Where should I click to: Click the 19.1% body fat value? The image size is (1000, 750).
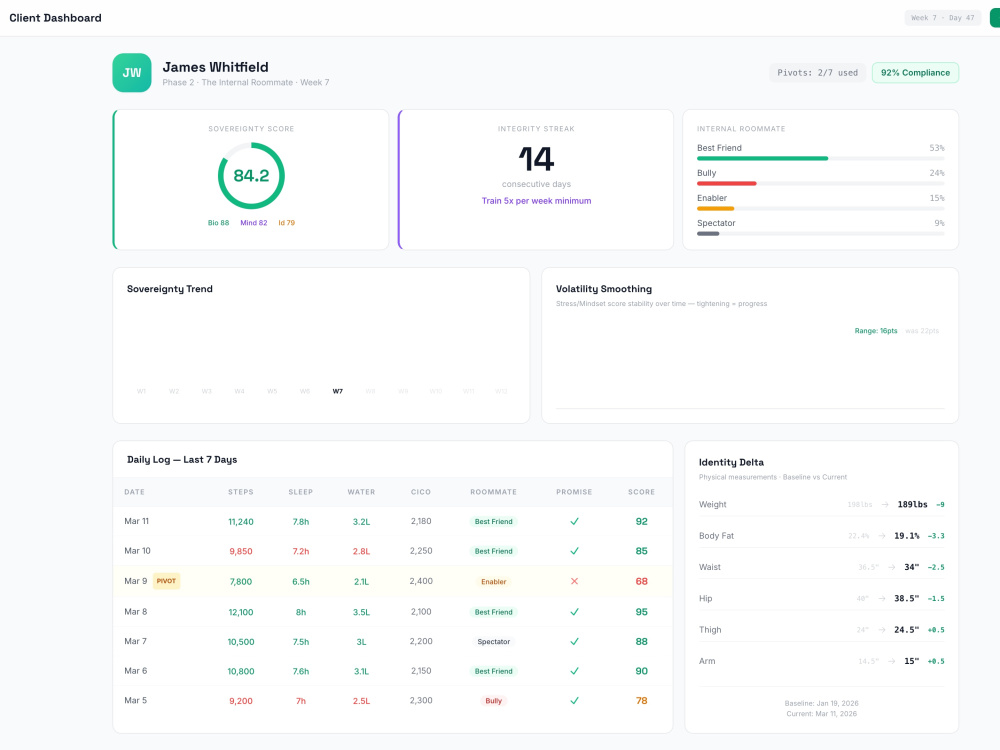click(906, 536)
